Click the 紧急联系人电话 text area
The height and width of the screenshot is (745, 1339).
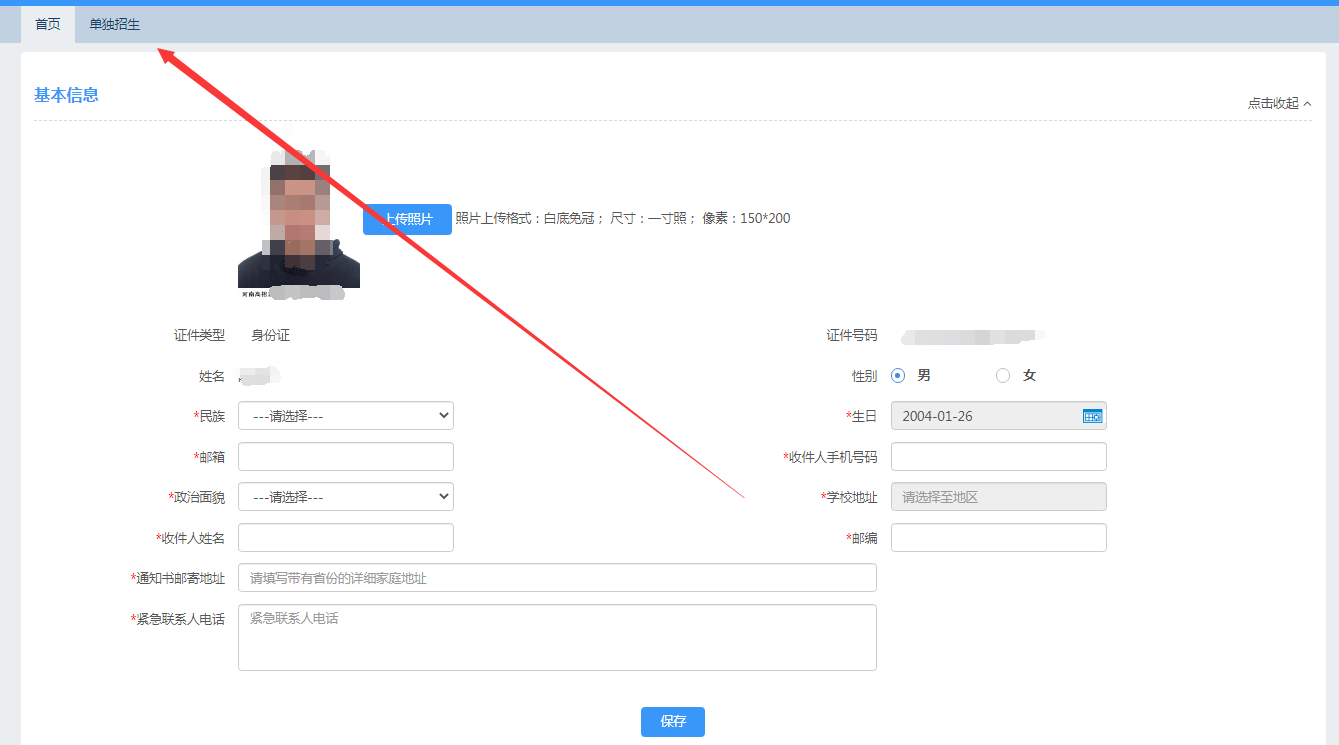[x=557, y=637]
